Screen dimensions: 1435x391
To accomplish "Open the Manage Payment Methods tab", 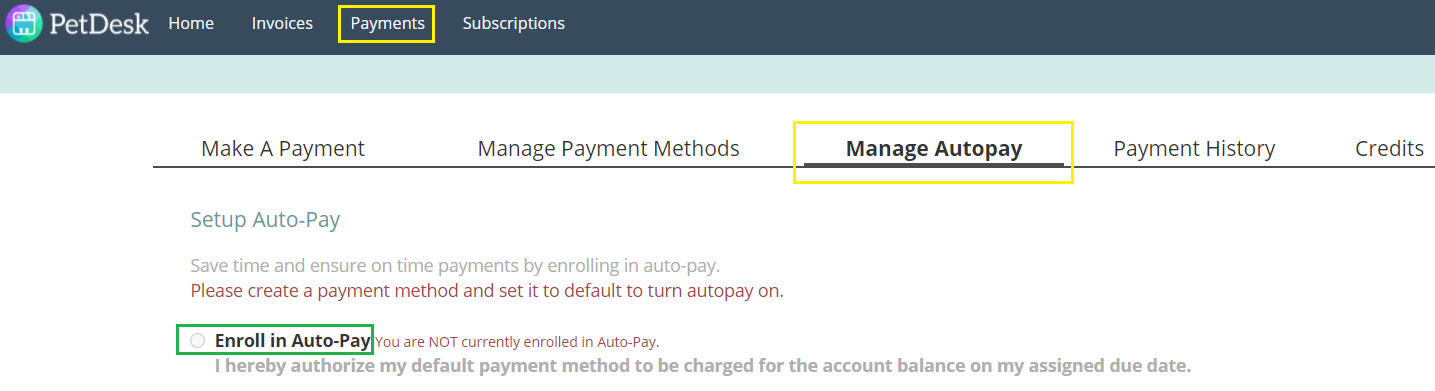I will coord(608,149).
